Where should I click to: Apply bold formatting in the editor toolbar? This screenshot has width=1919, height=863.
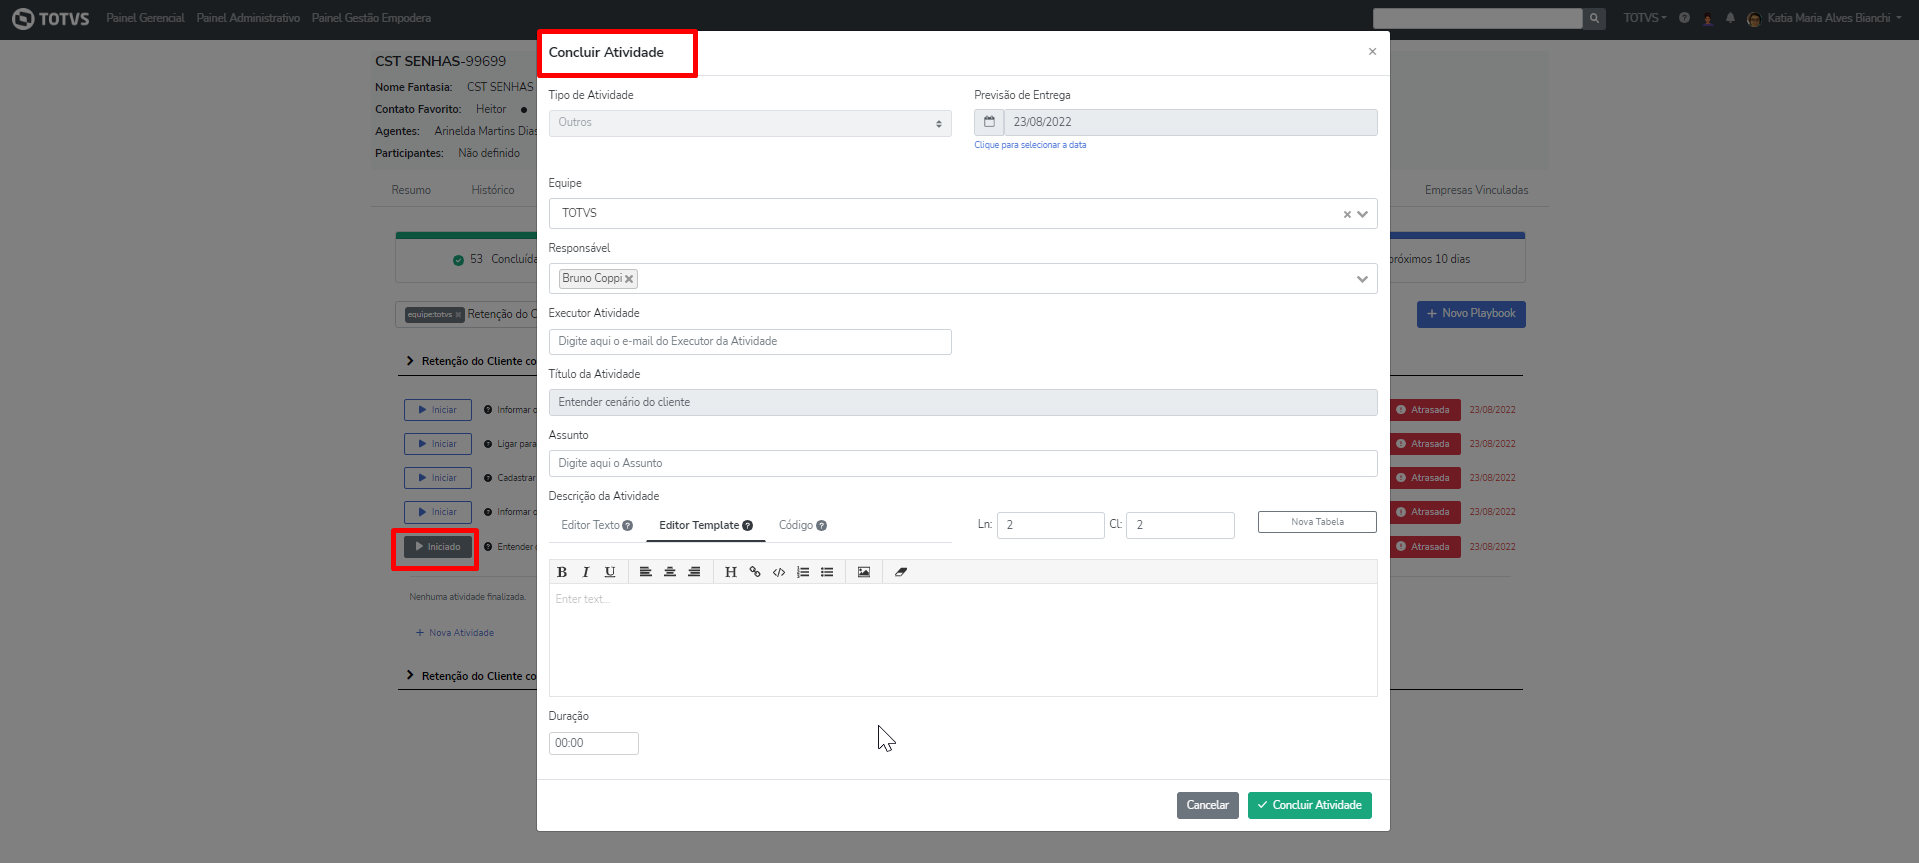coord(562,572)
